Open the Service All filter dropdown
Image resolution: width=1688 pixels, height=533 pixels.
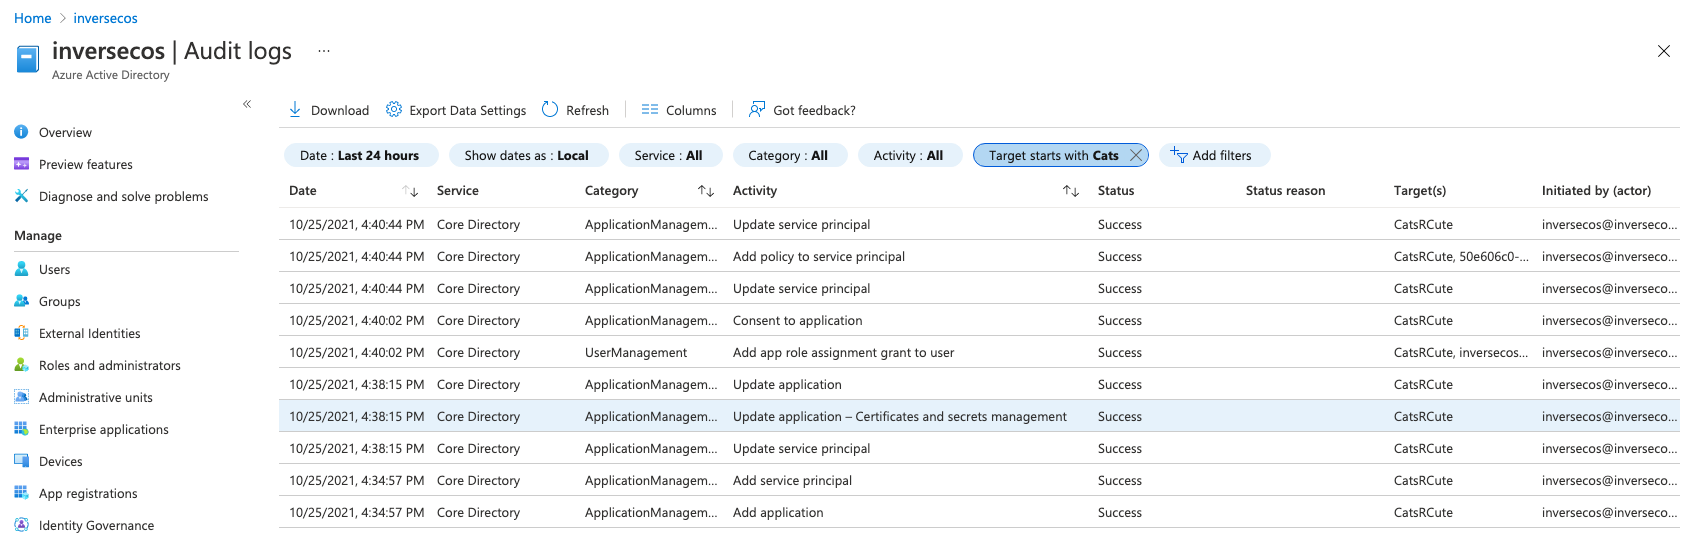668,156
